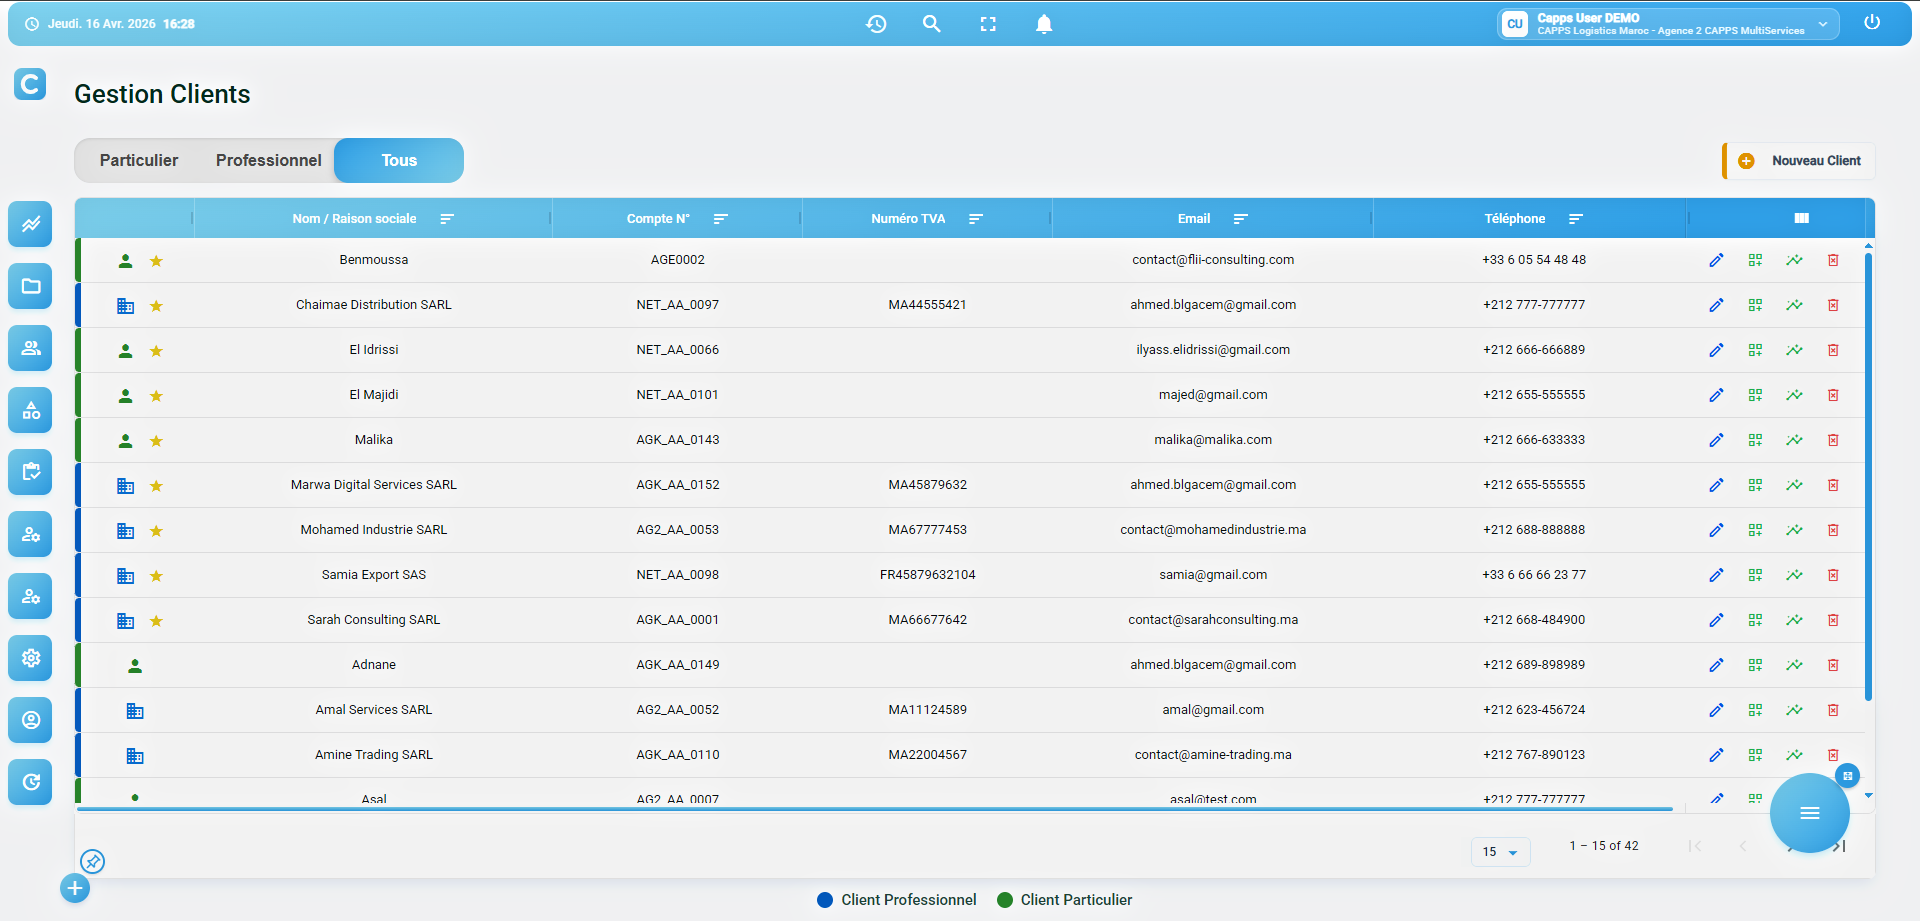Image resolution: width=1920 pixels, height=921 pixels.
Task: Edit the Malika client row
Action: 1716,440
